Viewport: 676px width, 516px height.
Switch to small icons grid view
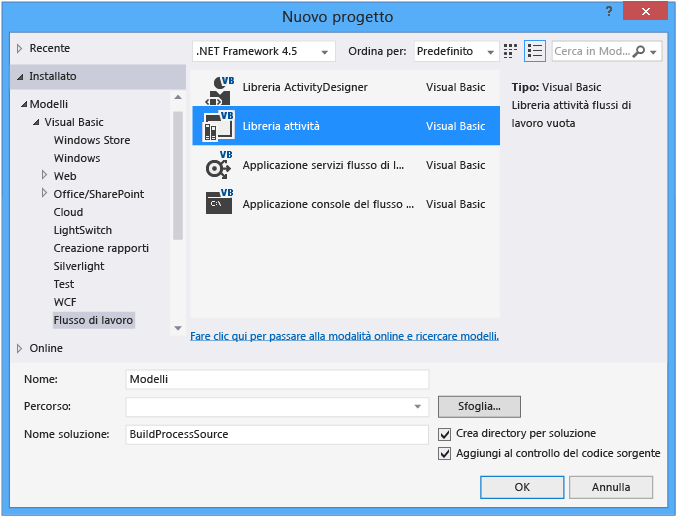coord(510,51)
